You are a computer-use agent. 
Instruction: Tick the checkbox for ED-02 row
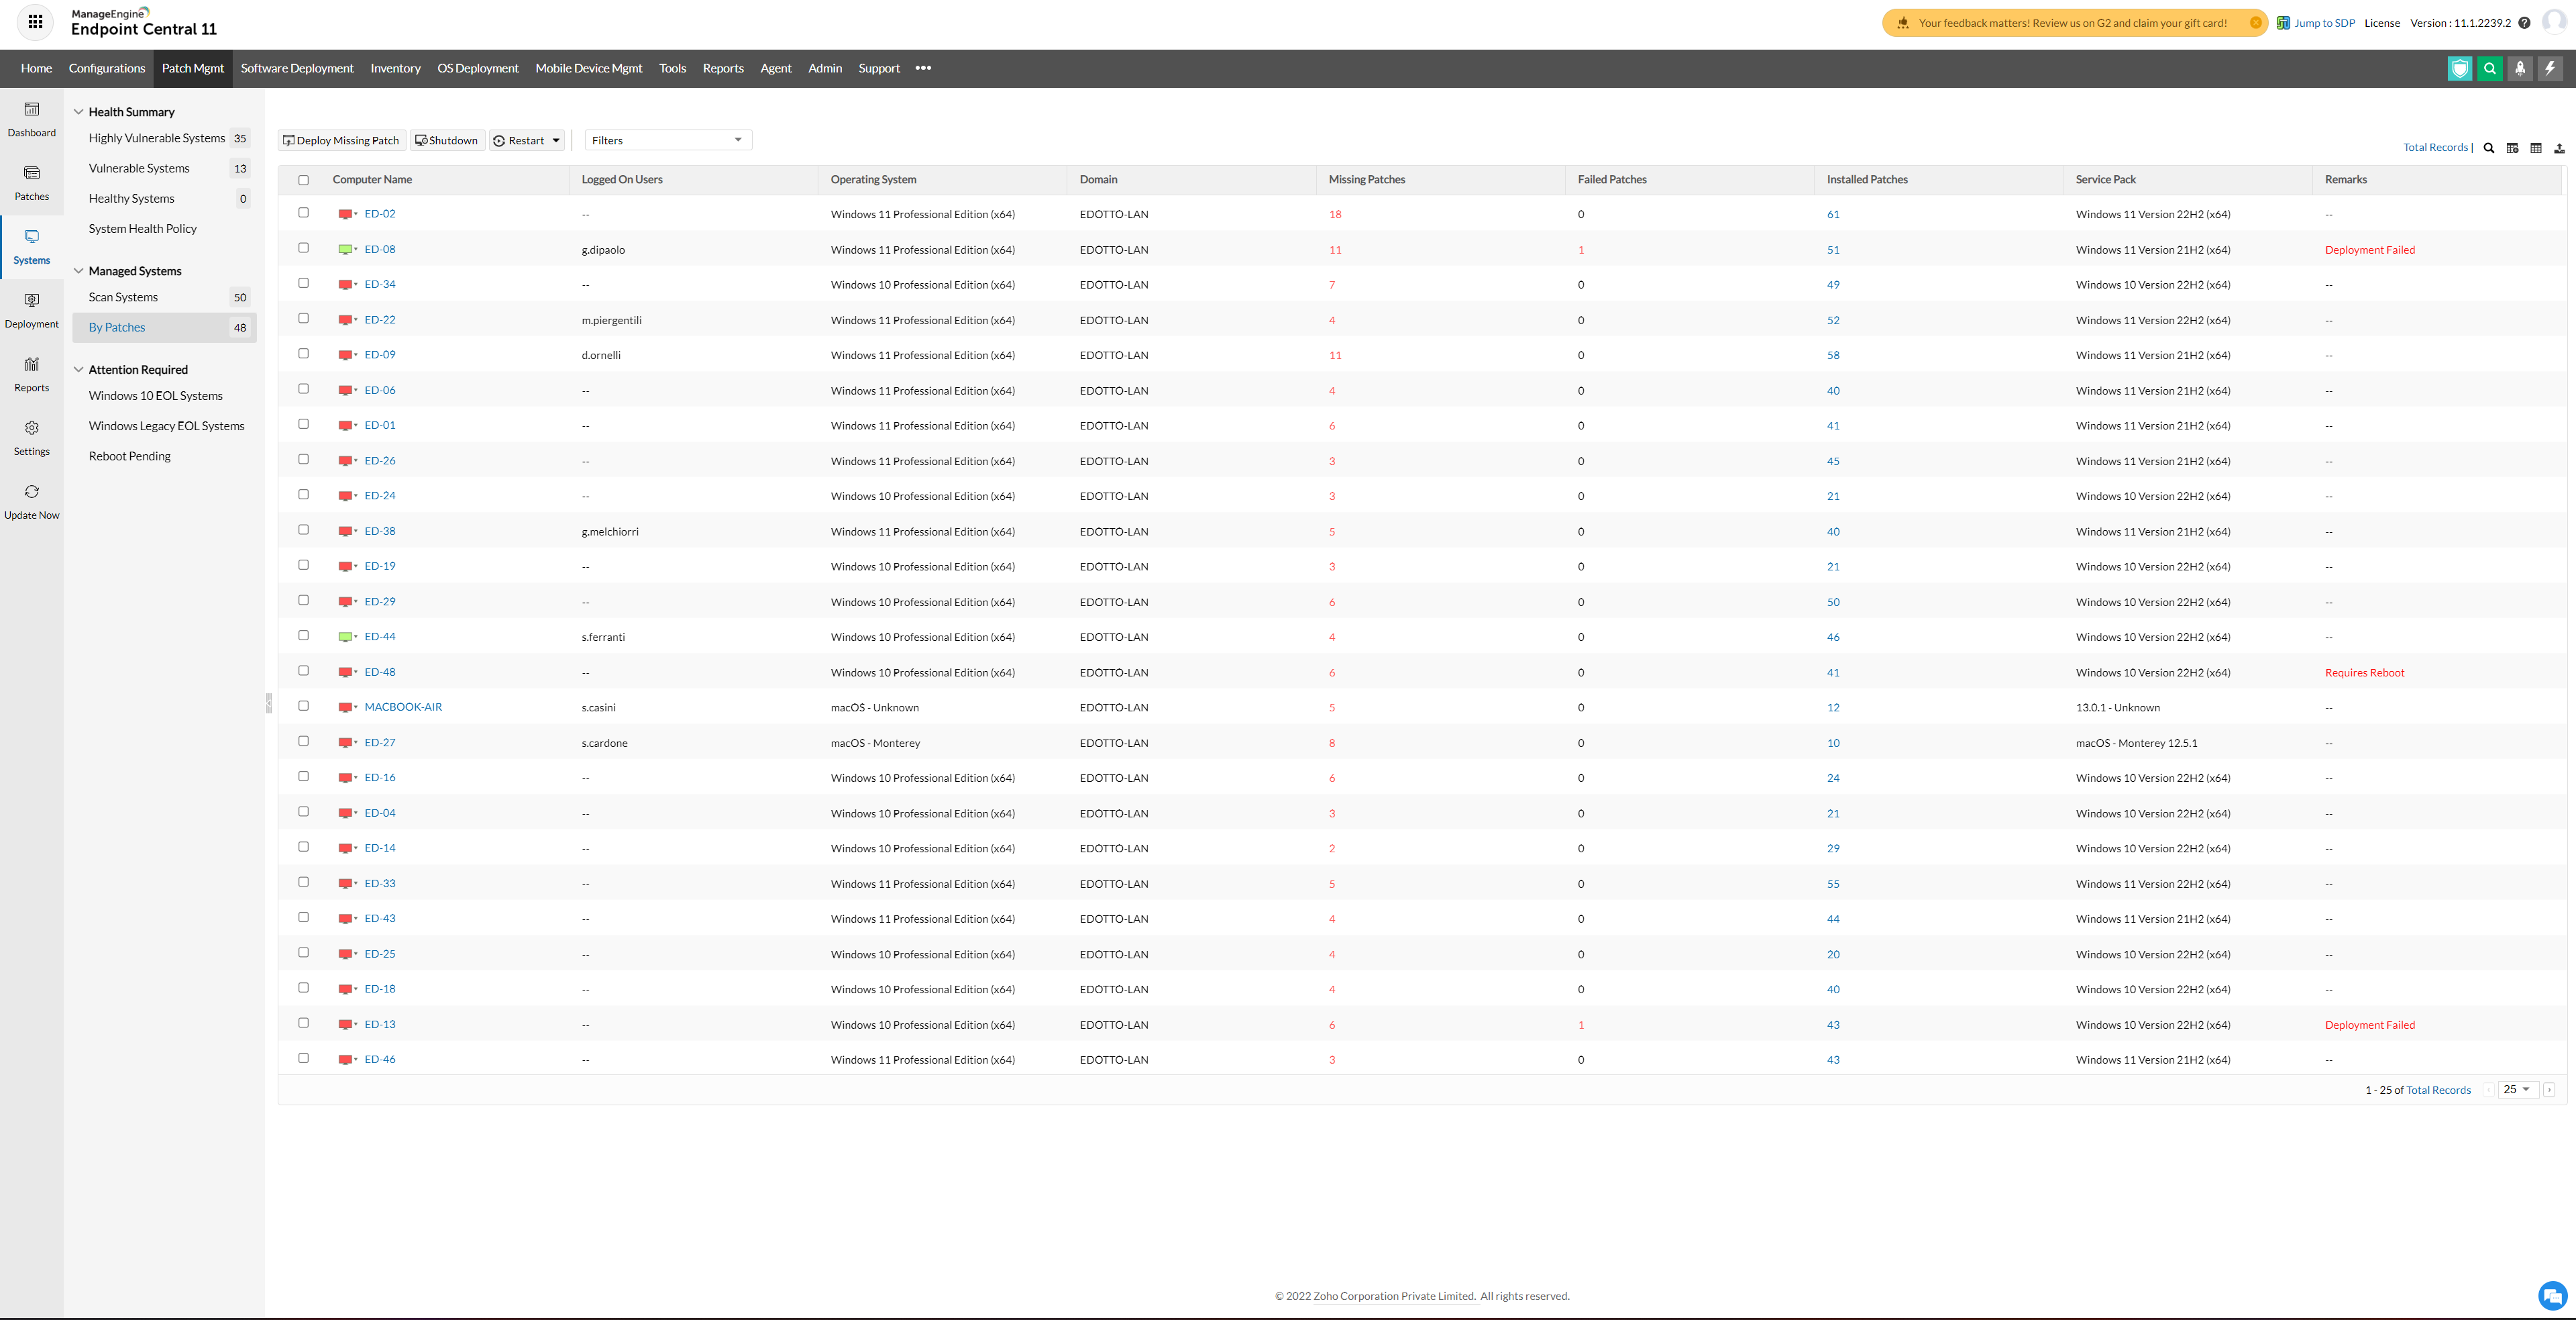(303, 213)
